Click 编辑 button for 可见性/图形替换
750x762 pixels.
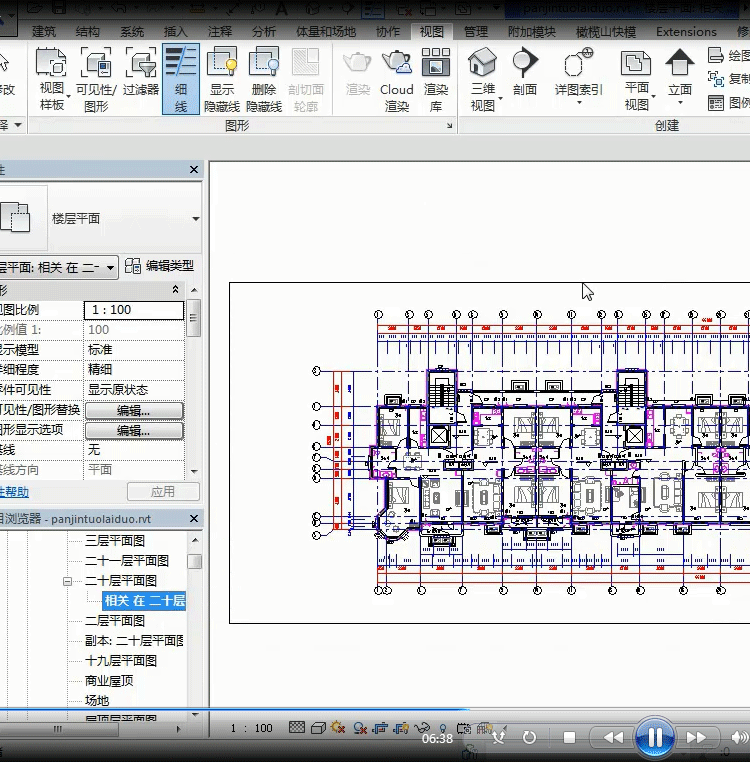pos(134,411)
